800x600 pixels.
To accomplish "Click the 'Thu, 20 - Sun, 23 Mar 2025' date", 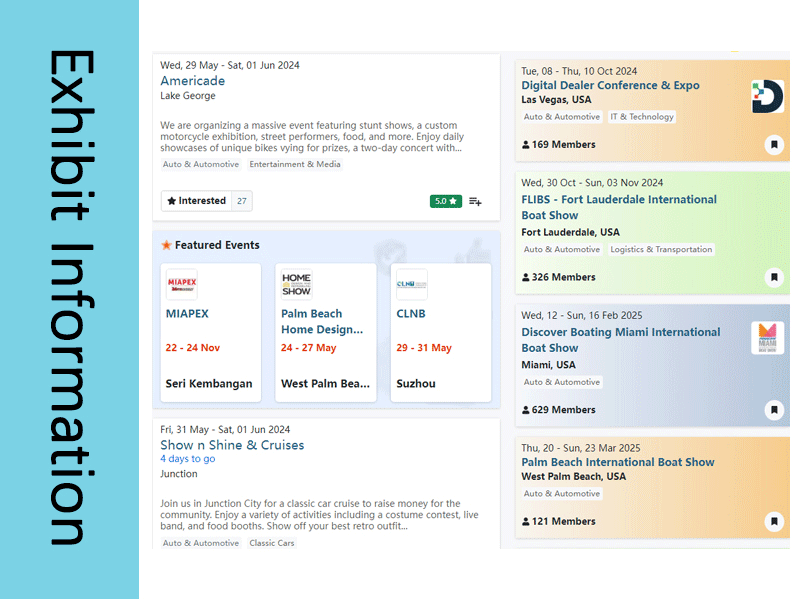I will (x=581, y=448).
